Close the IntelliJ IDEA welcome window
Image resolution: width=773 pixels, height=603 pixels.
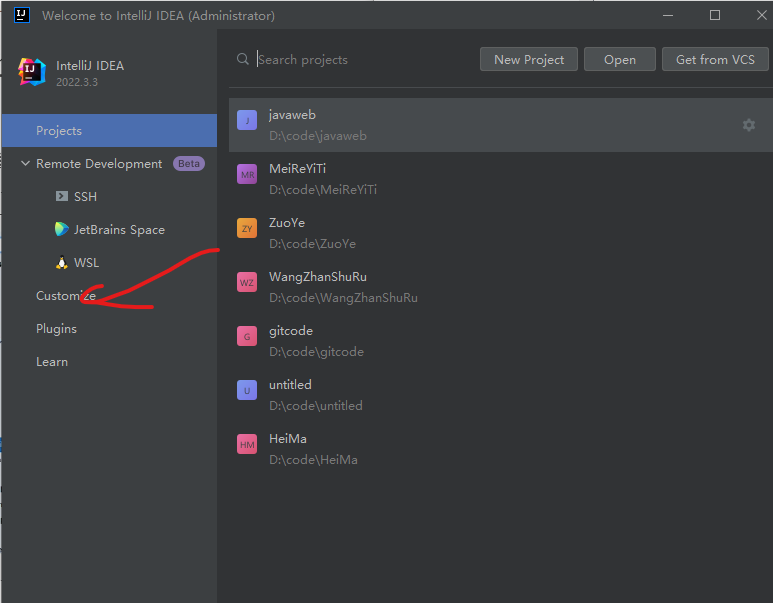coord(761,15)
